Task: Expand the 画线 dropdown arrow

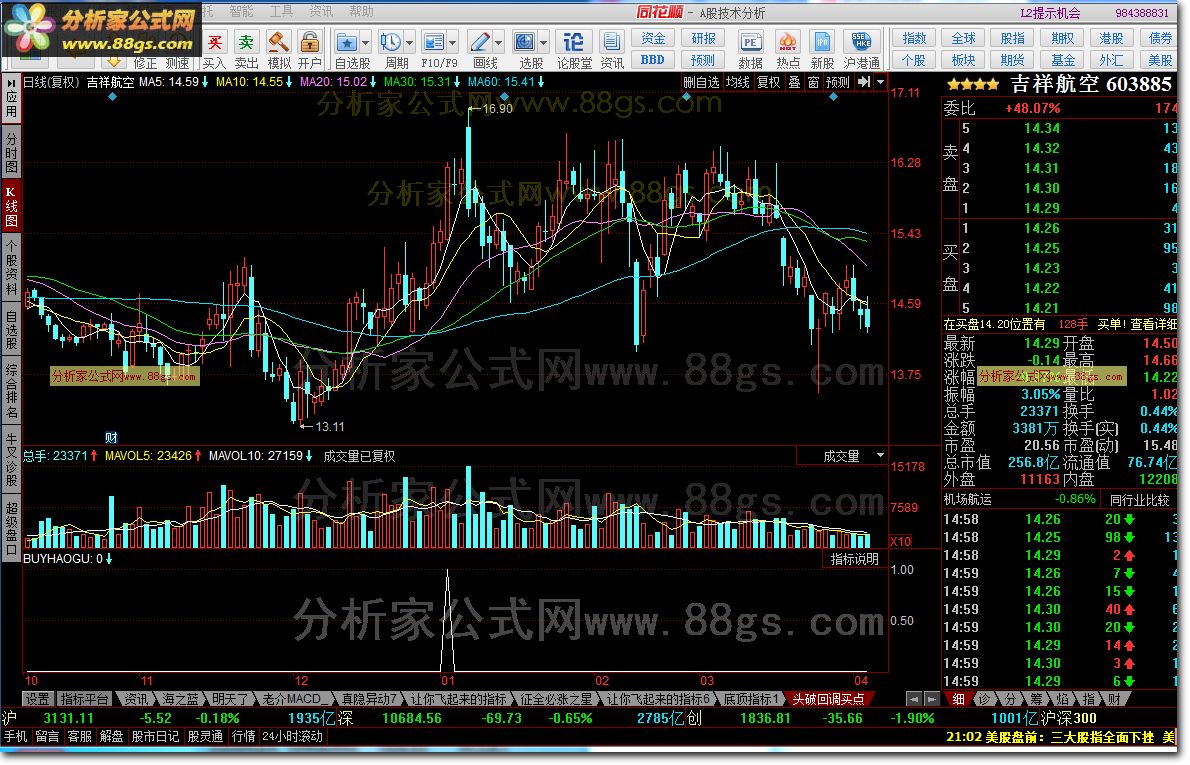Action: (x=499, y=42)
